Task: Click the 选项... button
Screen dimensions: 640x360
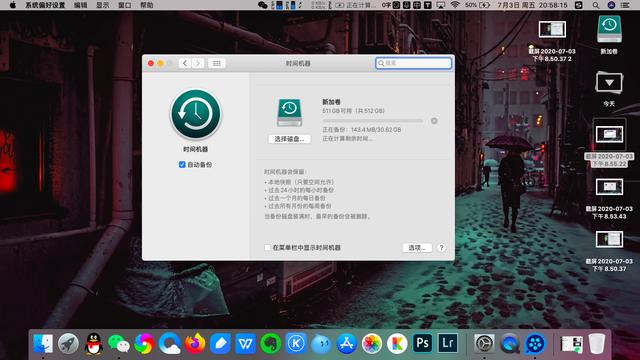Action: (417, 247)
